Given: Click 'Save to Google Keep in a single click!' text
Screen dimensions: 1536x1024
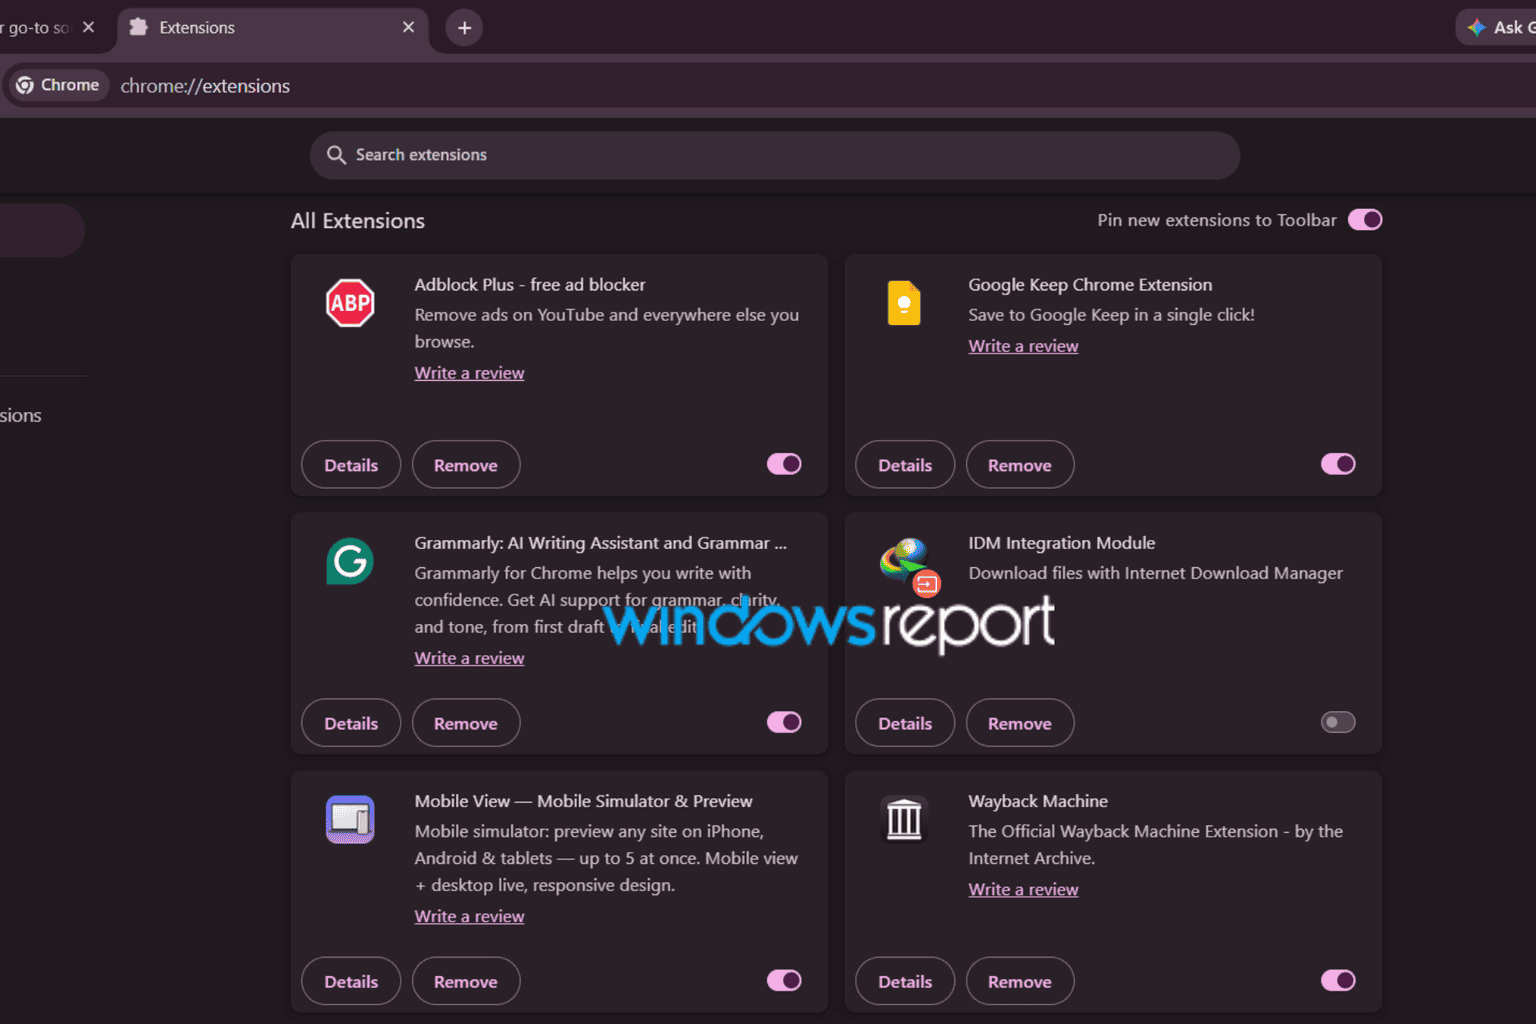Looking at the screenshot, I should coord(1111,315).
